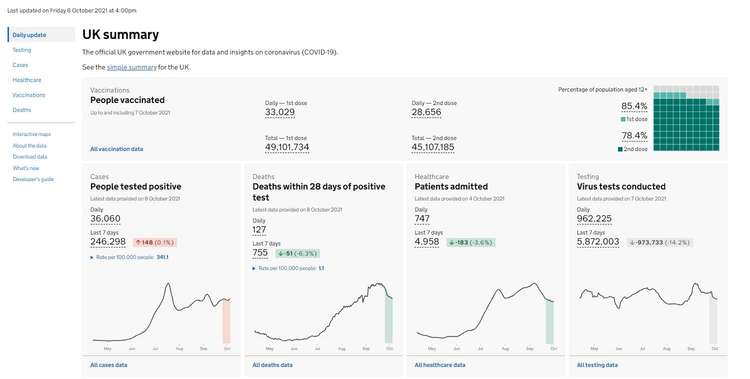Click last 7 days cases value 246,298
Viewport: 750px width, 379px height.
click(108, 242)
